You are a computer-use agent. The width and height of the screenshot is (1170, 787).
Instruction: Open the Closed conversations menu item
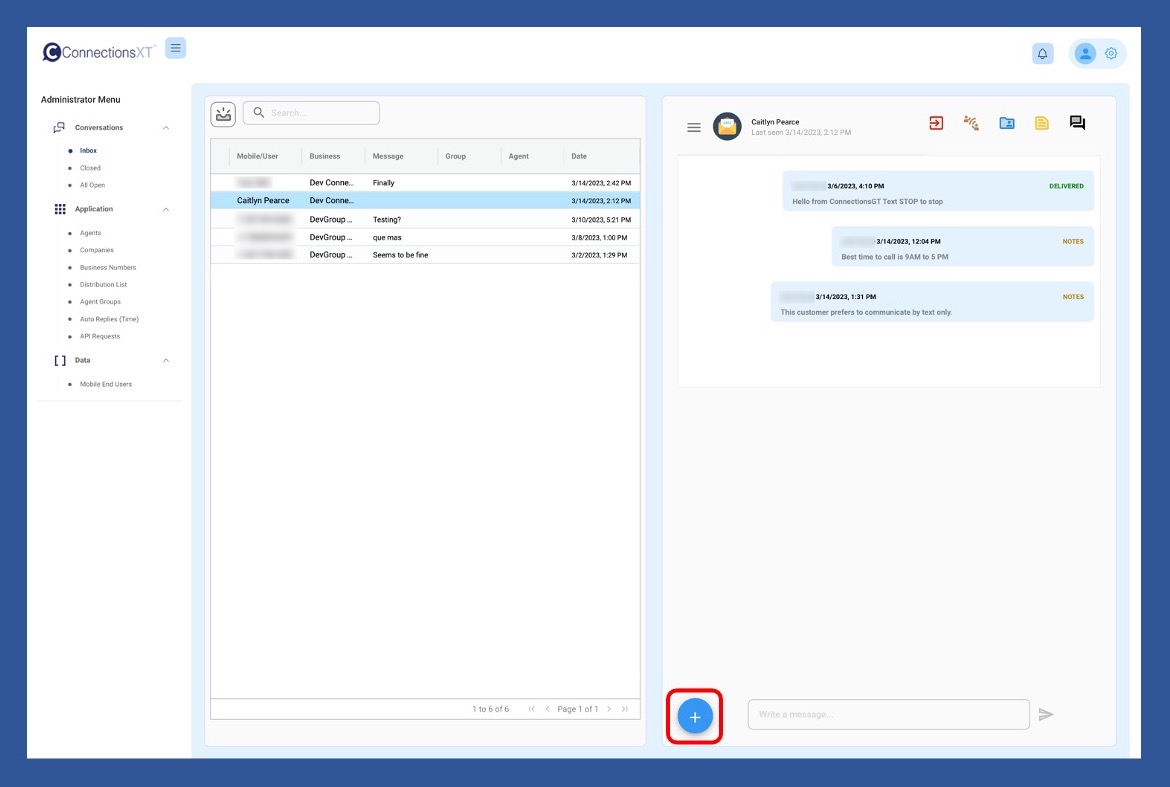click(x=90, y=168)
